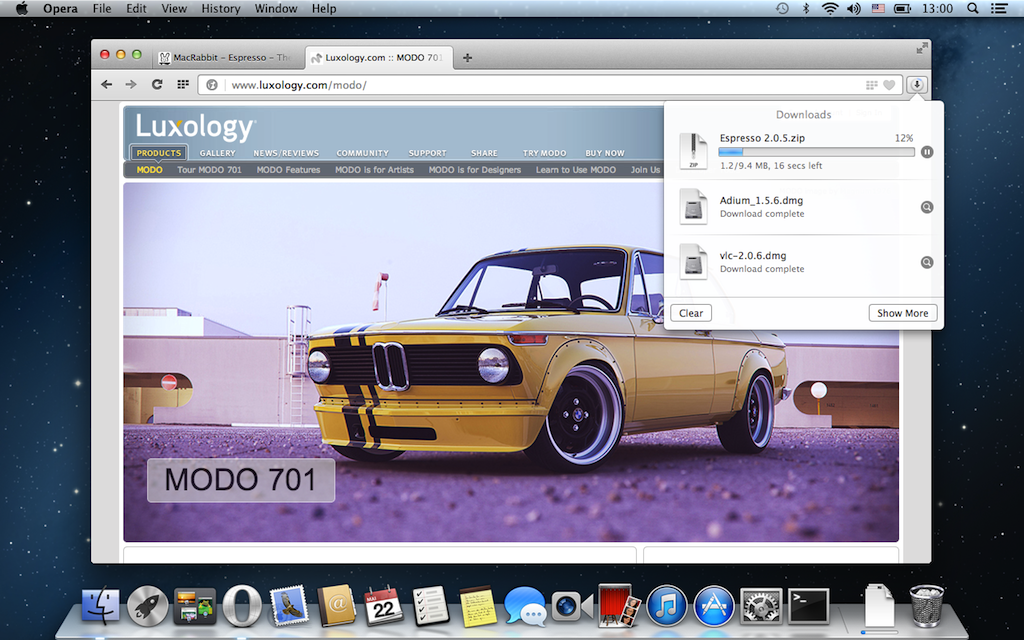Launch the App Store from the Dock
This screenshot has height=640, width=1024.
[x=714, y=606]
